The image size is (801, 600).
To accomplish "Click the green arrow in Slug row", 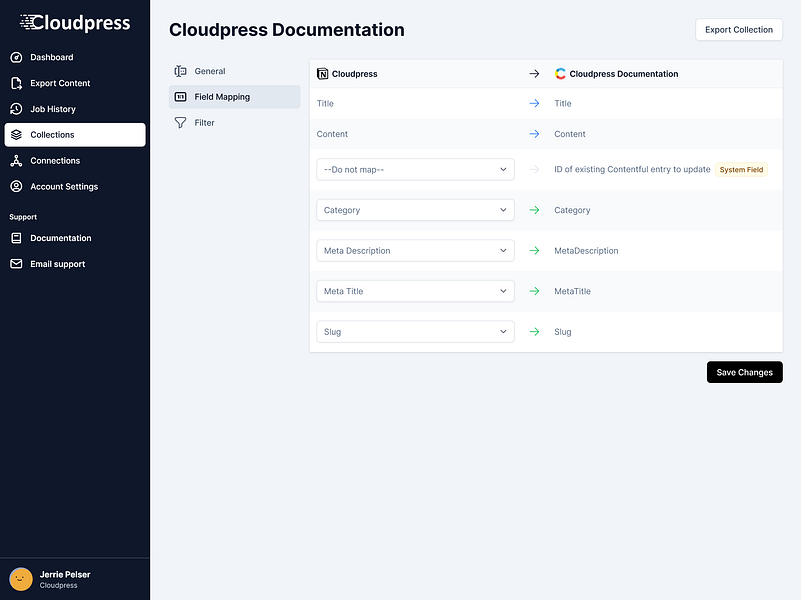I will tap(534, 332).
